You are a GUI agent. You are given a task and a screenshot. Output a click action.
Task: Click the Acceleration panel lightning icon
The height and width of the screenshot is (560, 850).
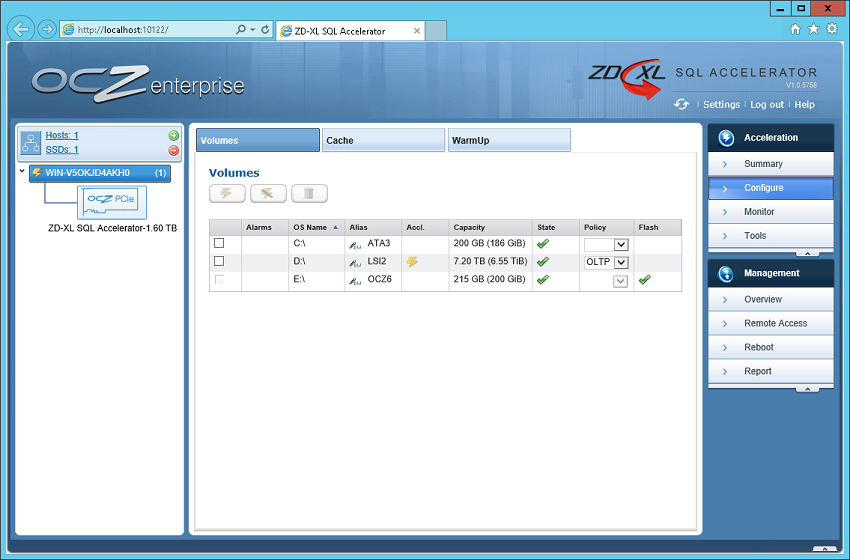(x=726, y=138)
